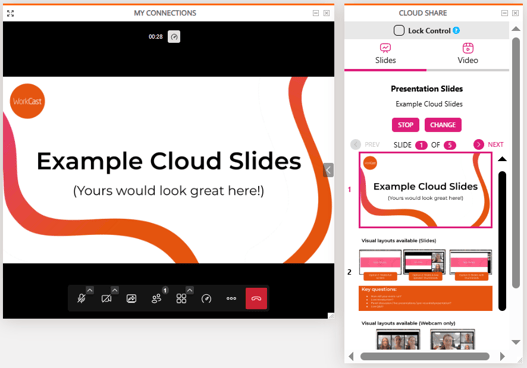This screenshot has width=527, height=368.
Task: Click Cloud Share panel scroll down arrow
Action: coord(516,342)
